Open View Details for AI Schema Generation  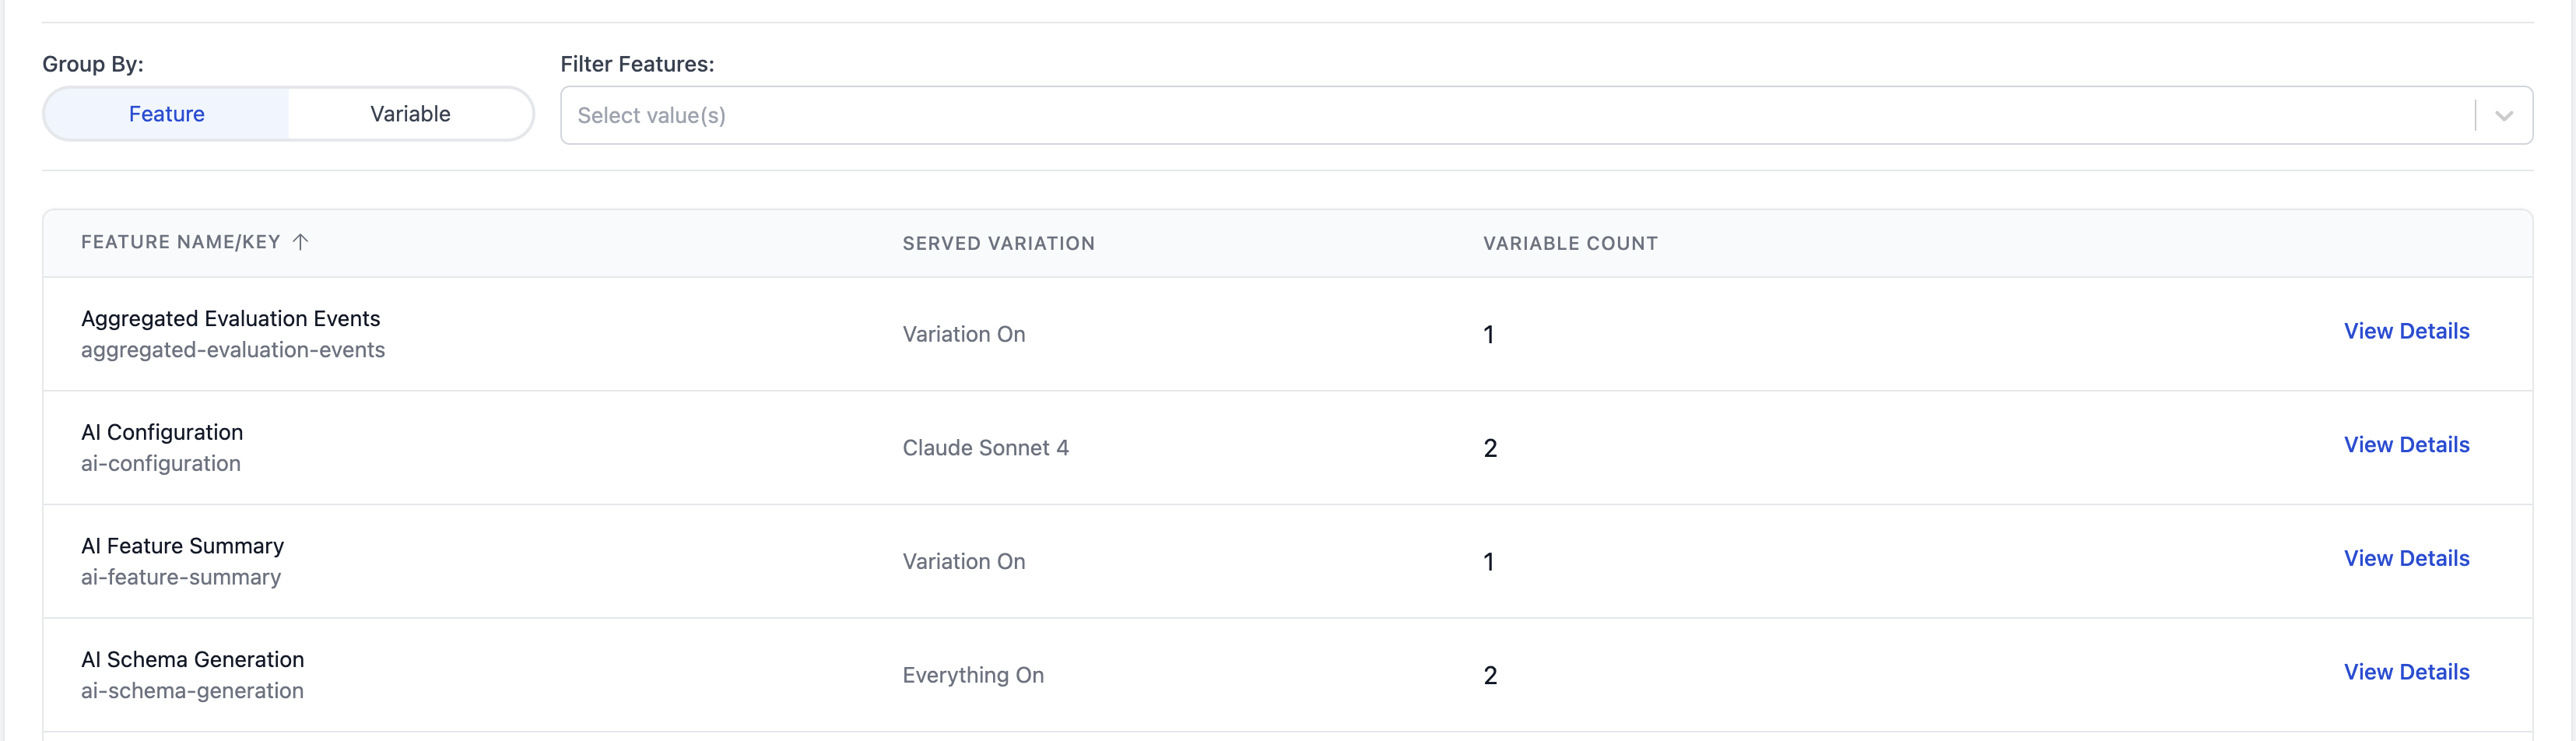click(x=2405, y=672)
